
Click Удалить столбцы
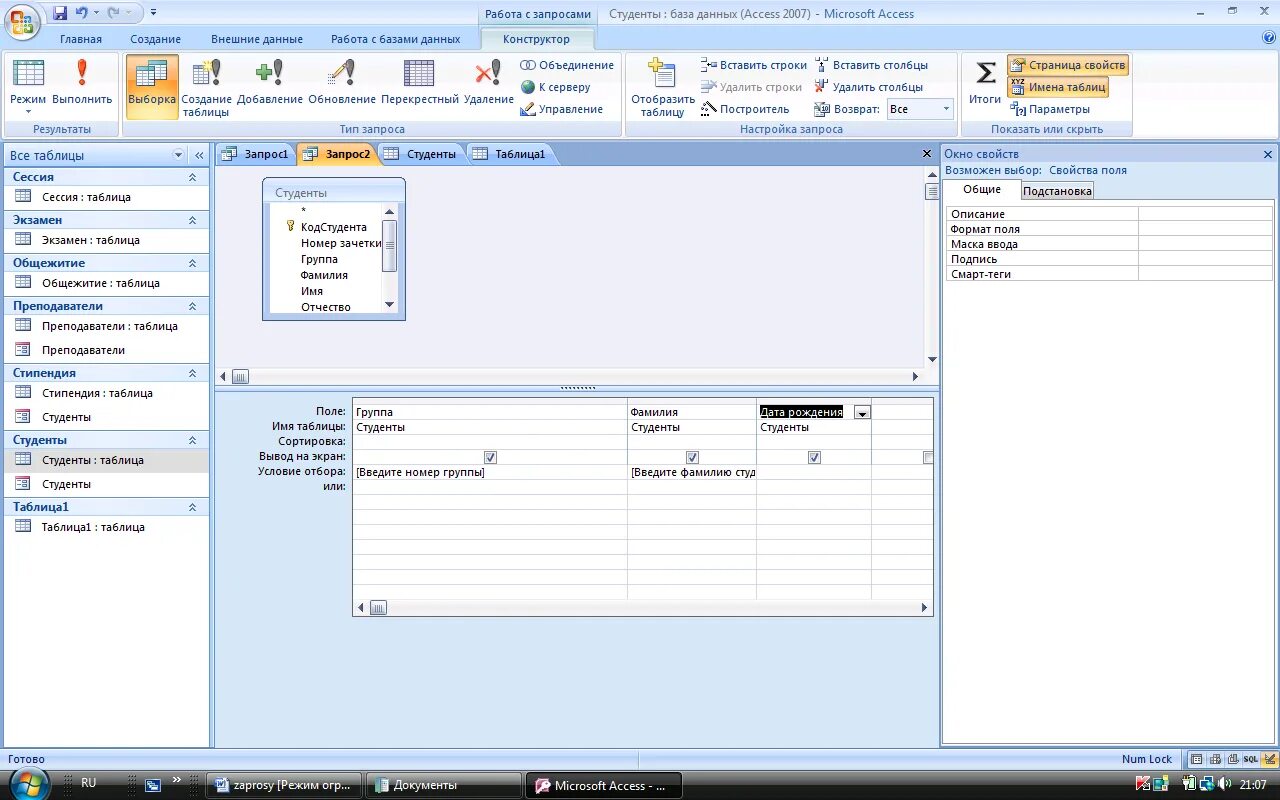tap(869, 87)
